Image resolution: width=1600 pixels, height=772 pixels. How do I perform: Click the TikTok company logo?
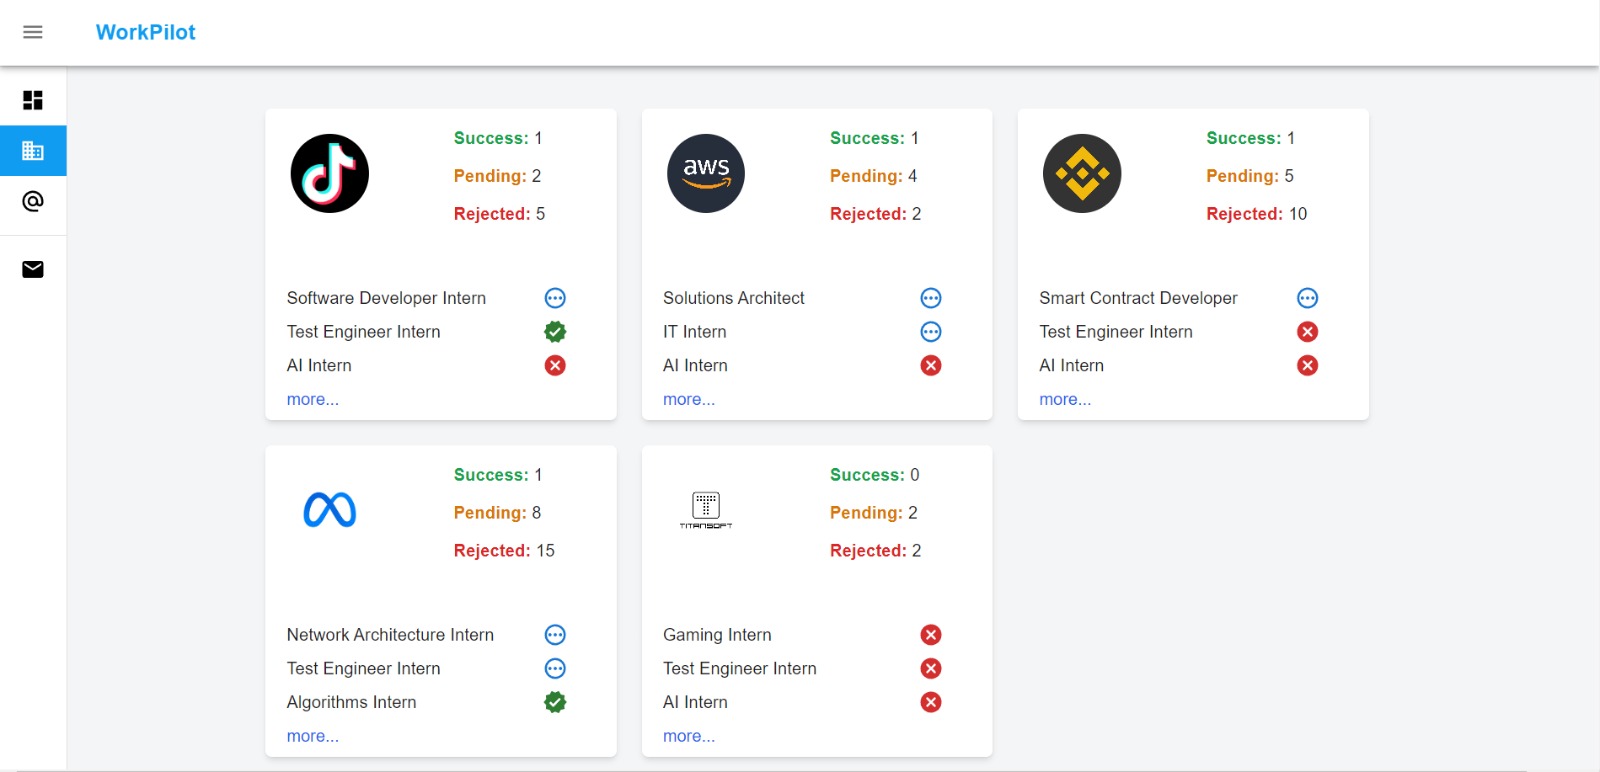[330, 173]
